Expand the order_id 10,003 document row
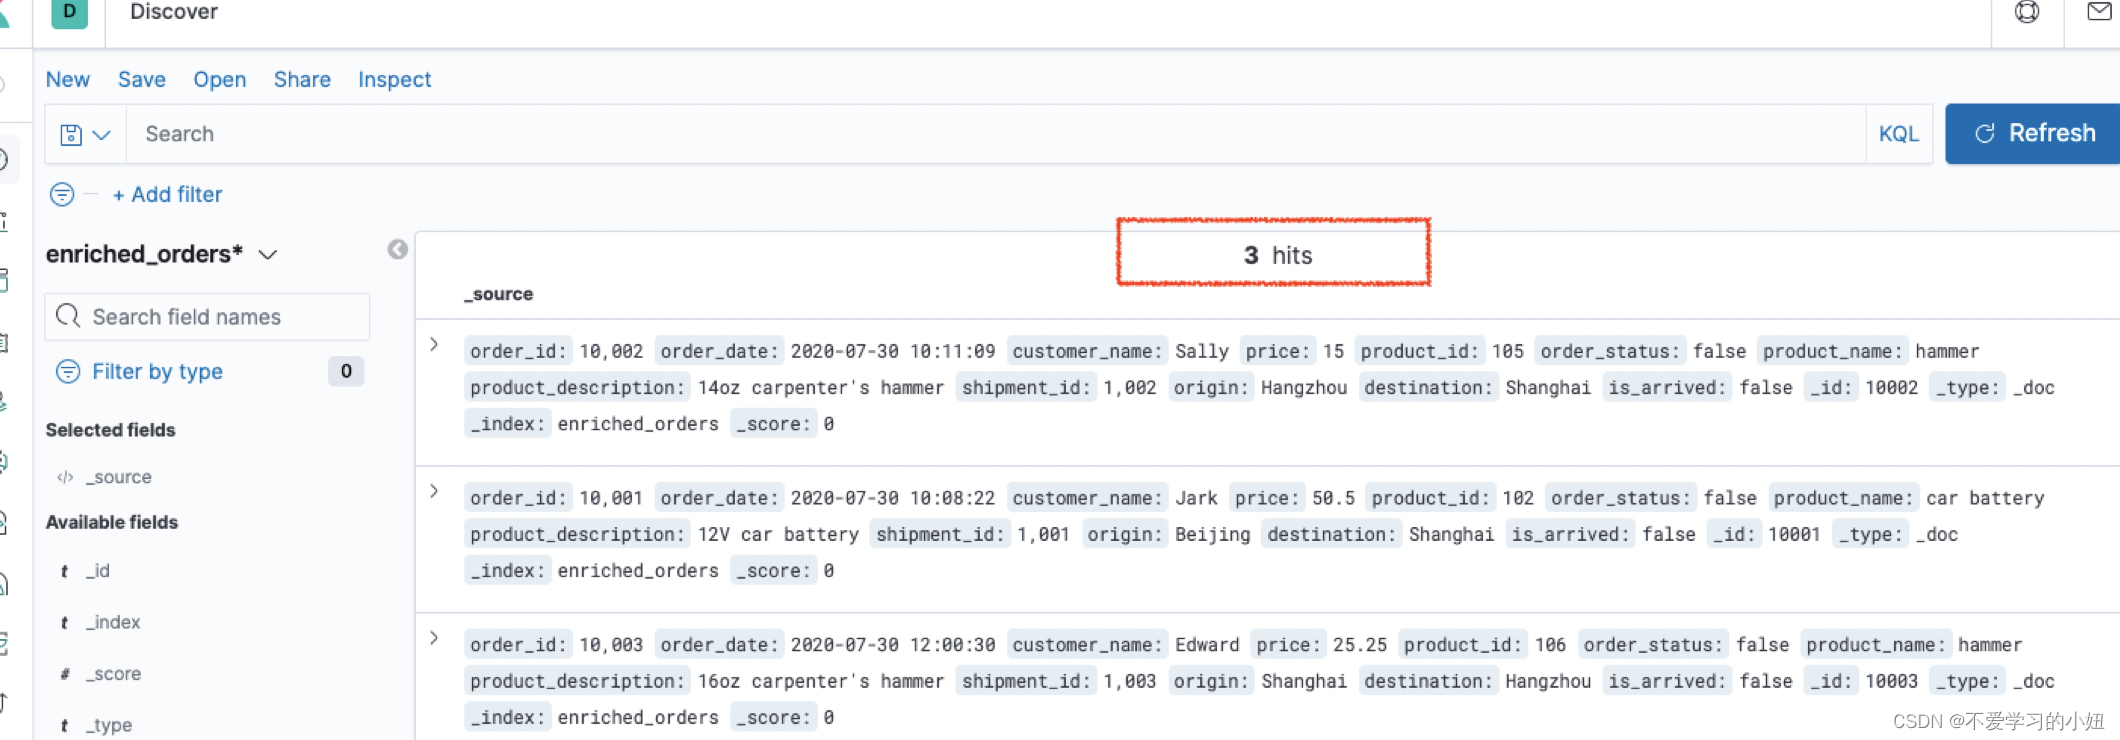2120x740 pixels. (x=434, y=638)
